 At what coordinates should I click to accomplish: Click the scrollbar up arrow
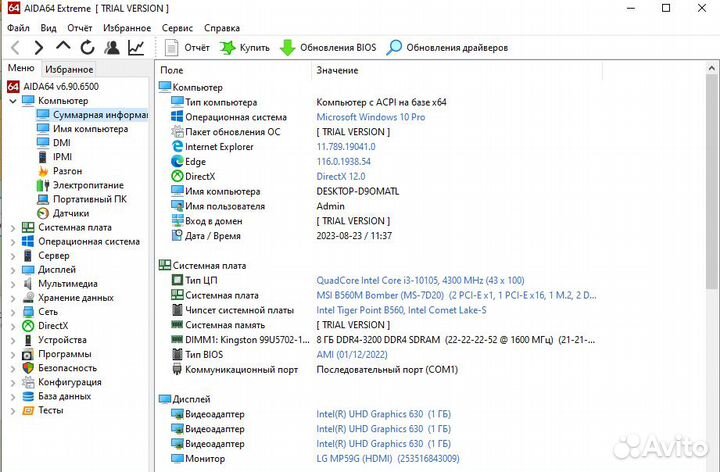(x=711, y=68)
